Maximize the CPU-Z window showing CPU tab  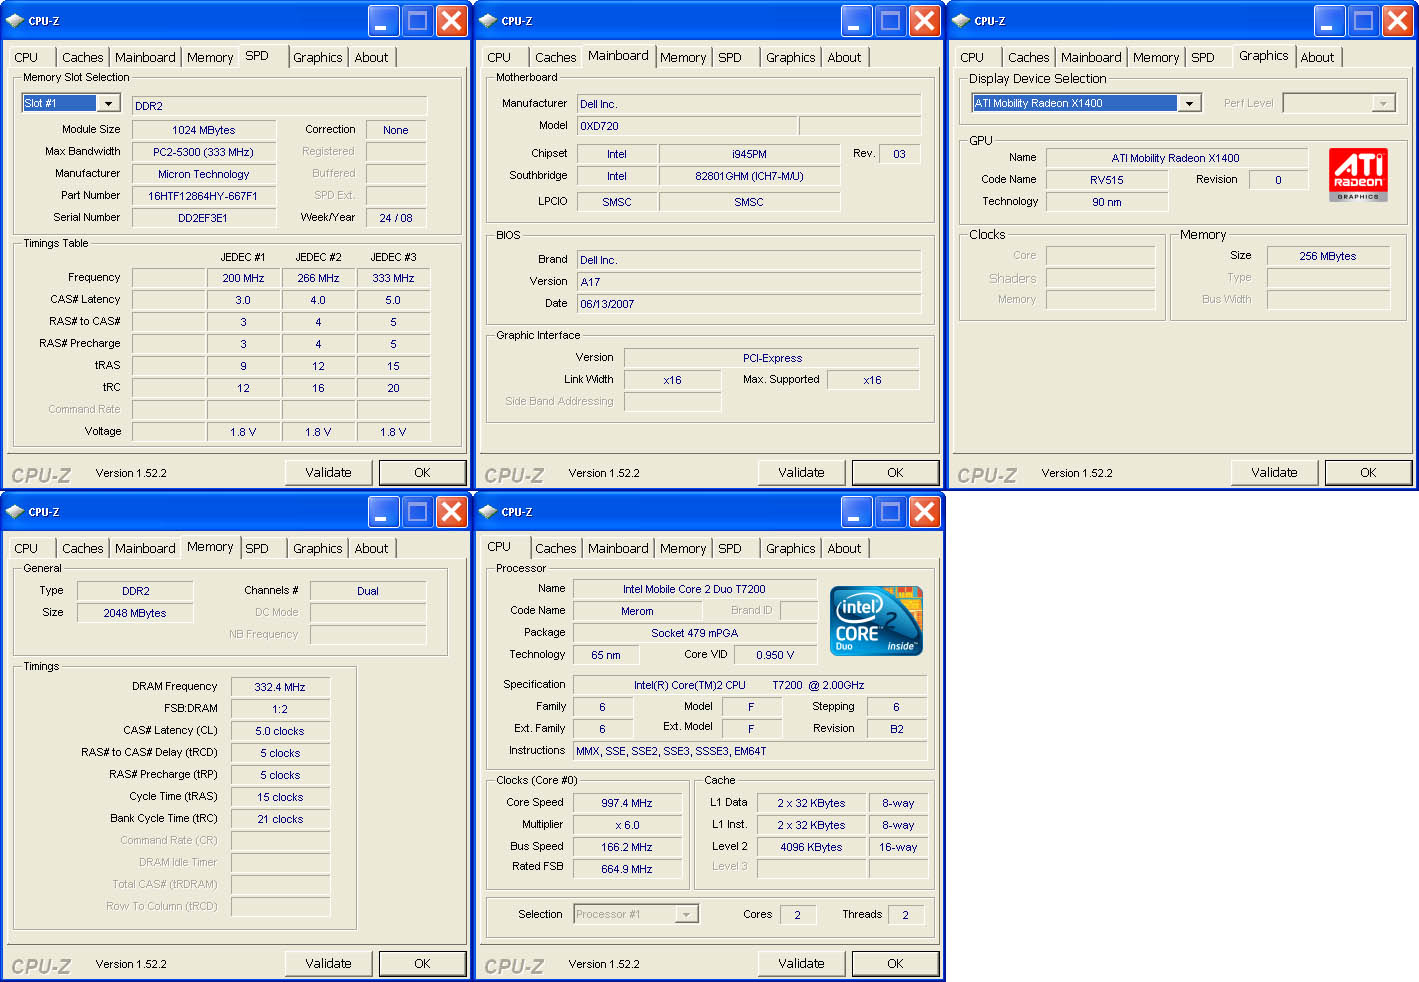[890, 512]
